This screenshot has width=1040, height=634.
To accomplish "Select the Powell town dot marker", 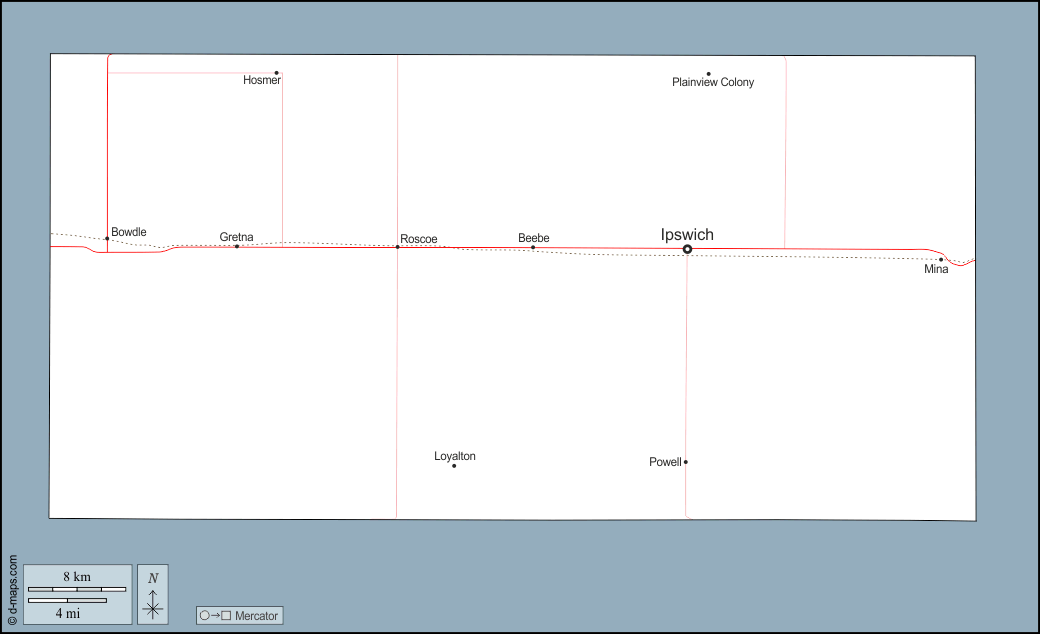I will (686, 462).
